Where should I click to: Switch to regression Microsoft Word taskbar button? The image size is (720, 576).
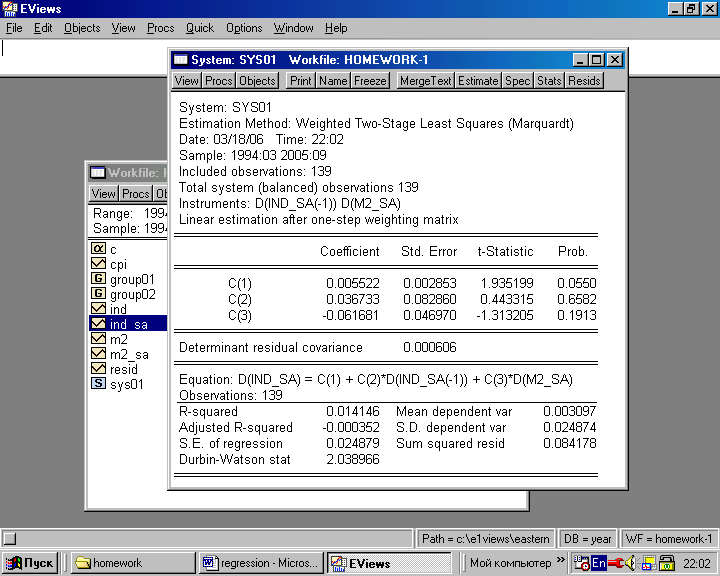(261, 563)
